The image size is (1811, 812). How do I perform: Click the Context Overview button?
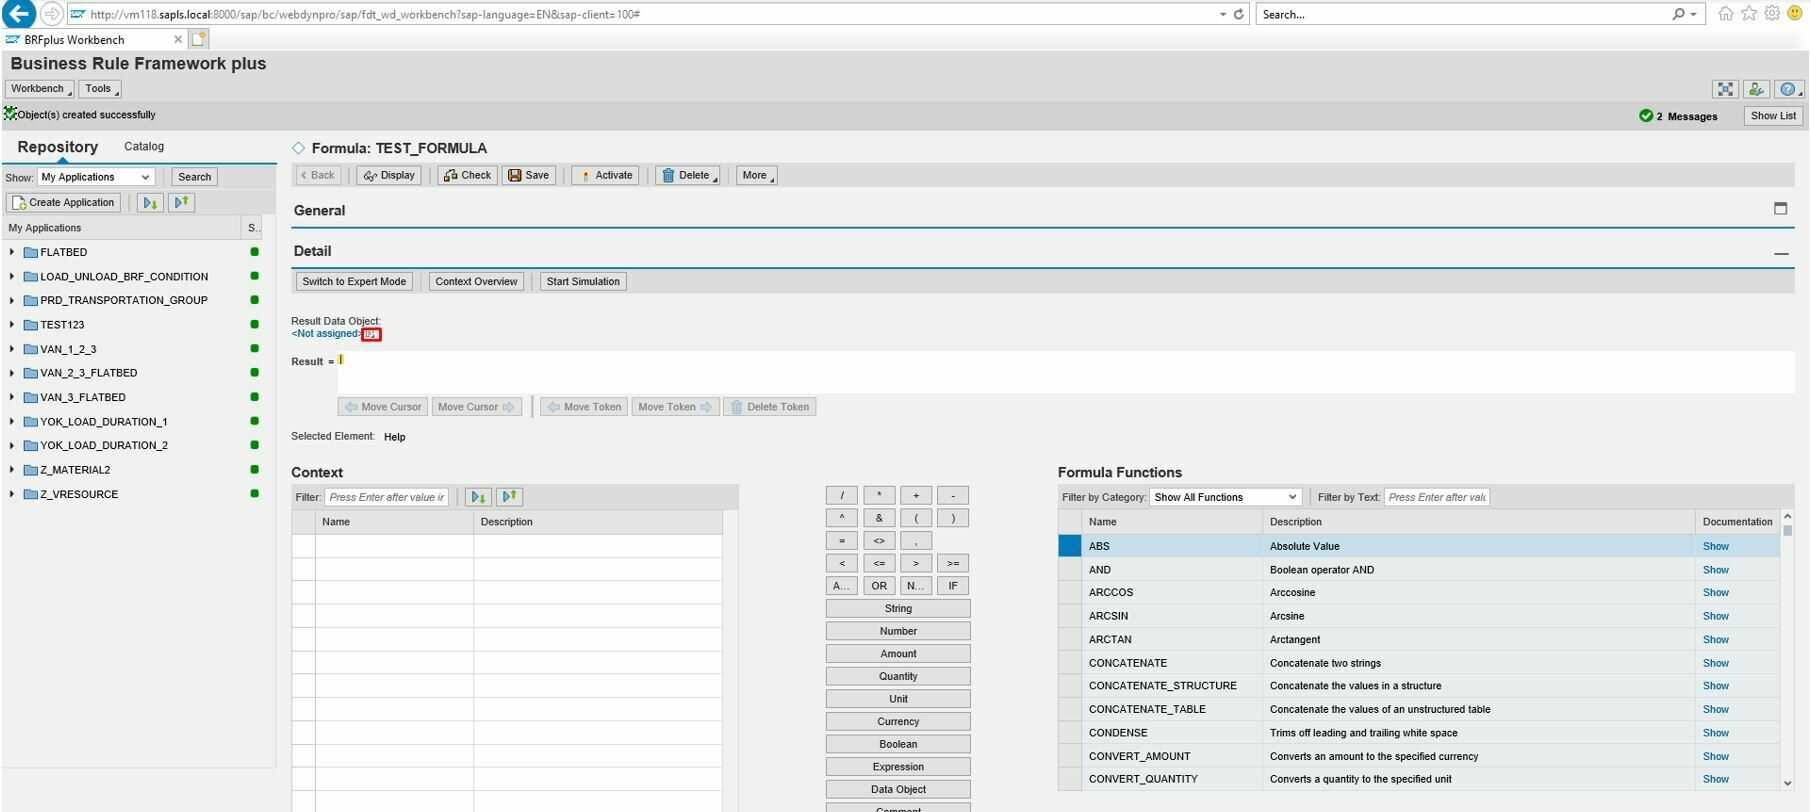tap(476, 282)
